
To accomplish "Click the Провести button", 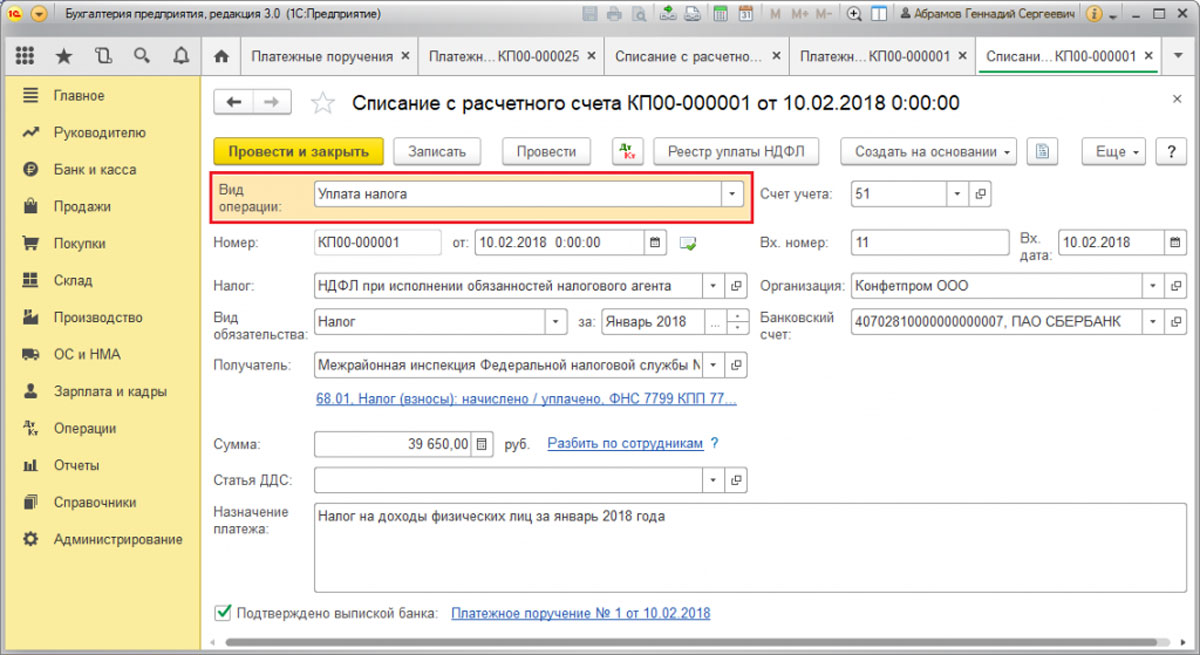I will tap(546, 152).
